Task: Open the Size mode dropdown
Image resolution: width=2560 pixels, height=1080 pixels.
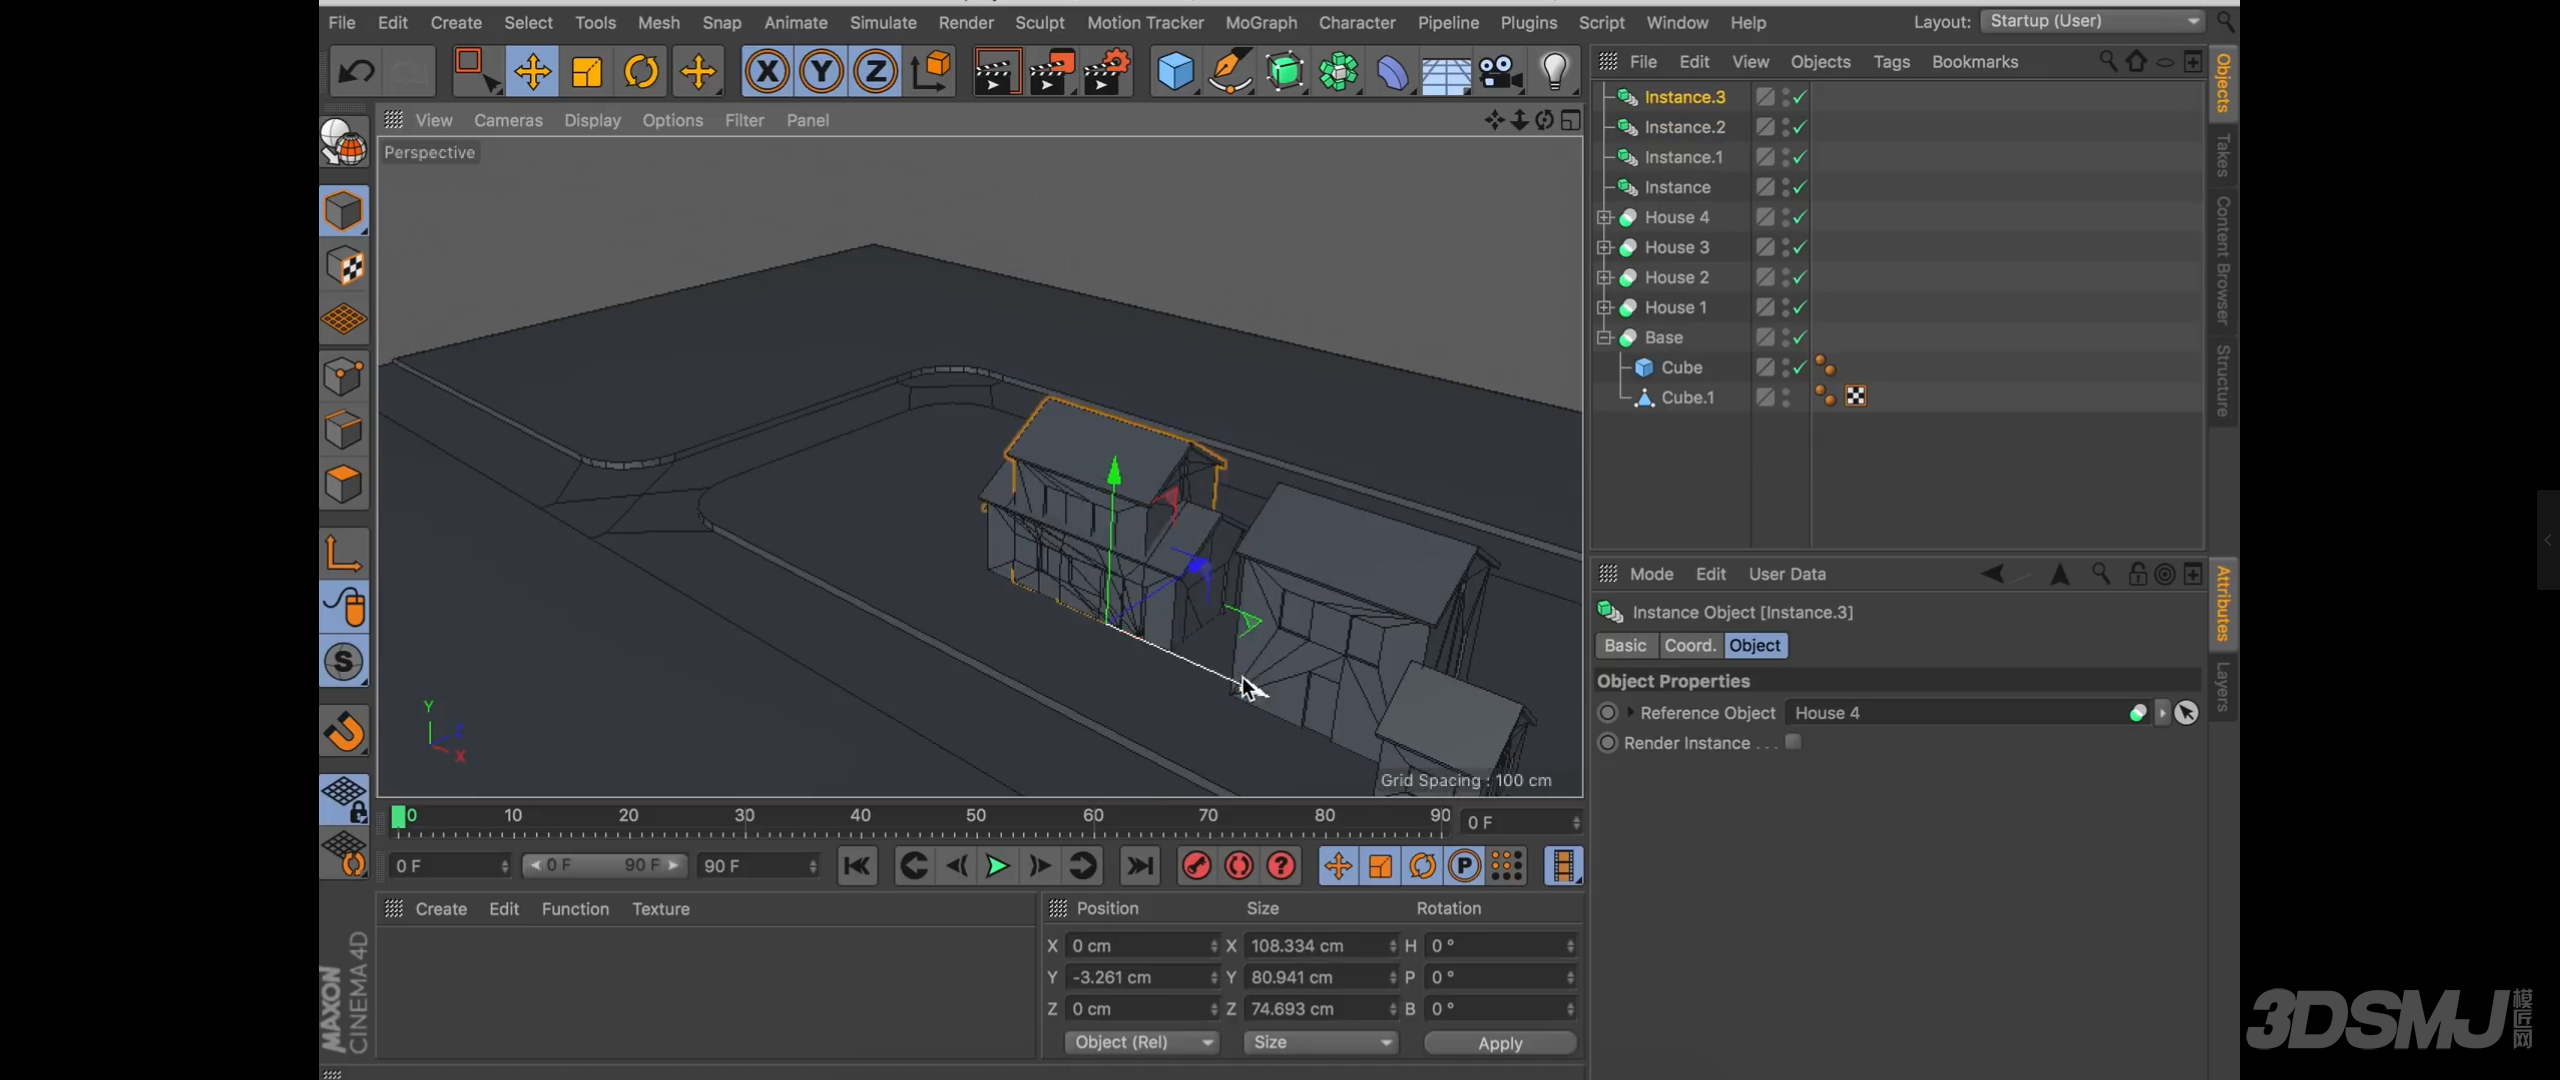Action: pyautogui.click(x=1320, y=1042)
